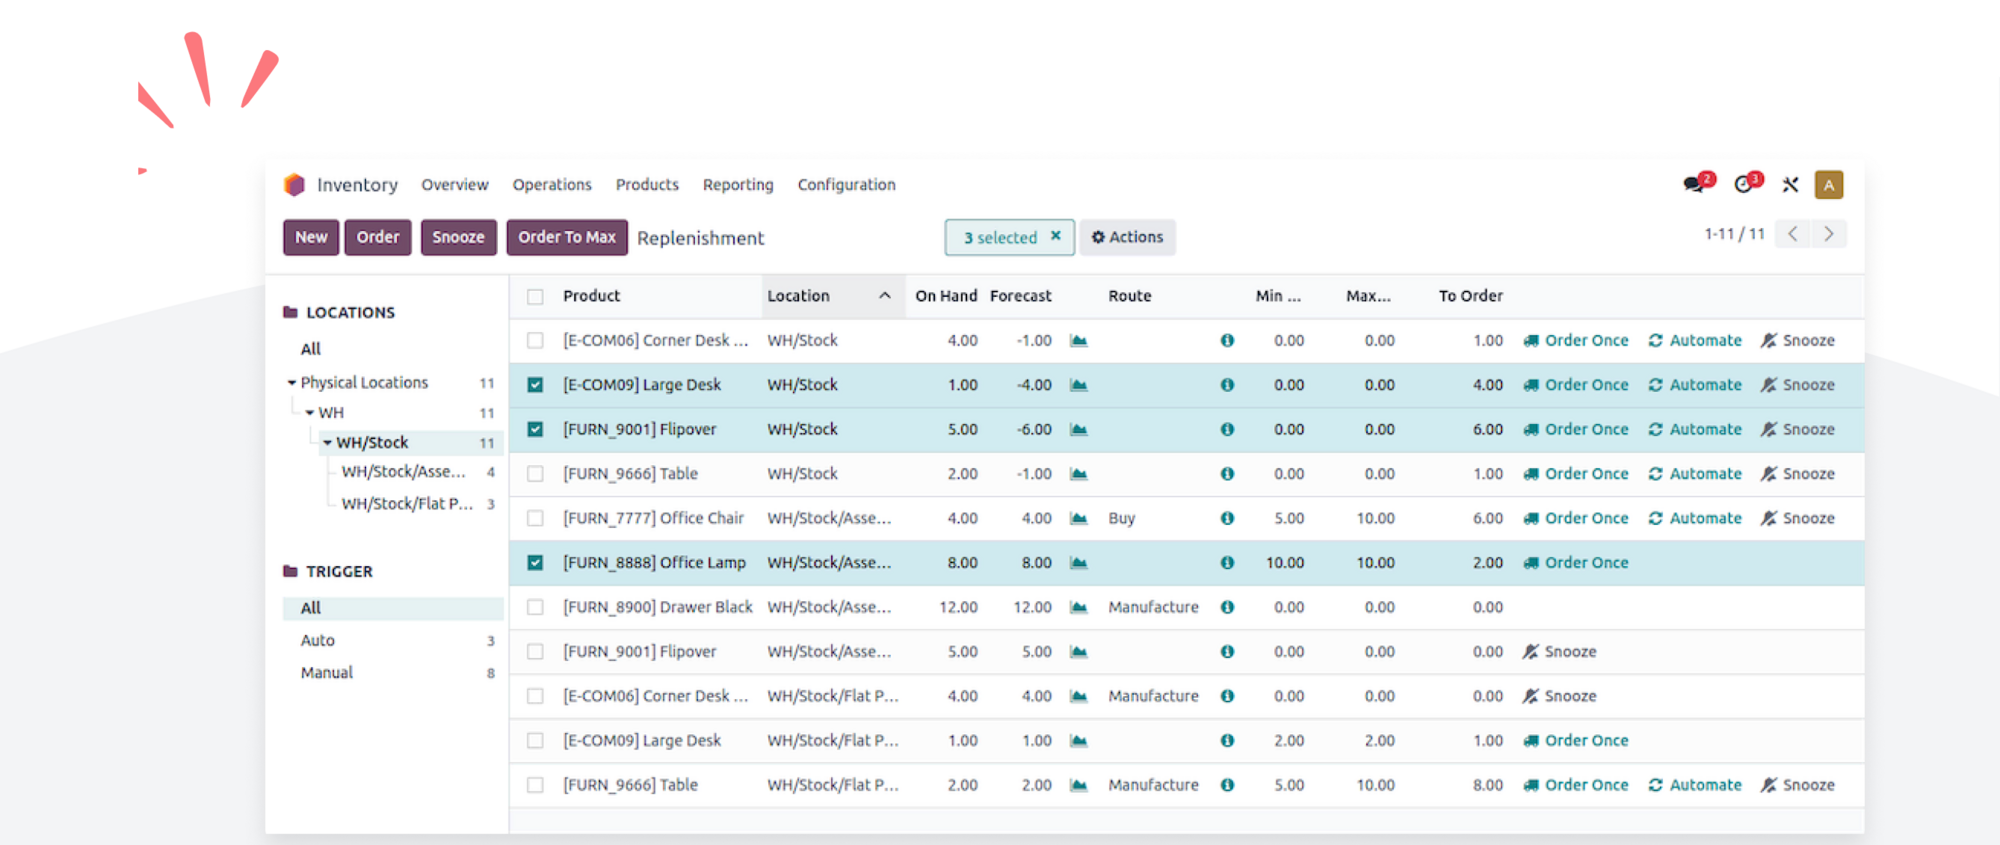Clear the 3 selected filter

1055,236
